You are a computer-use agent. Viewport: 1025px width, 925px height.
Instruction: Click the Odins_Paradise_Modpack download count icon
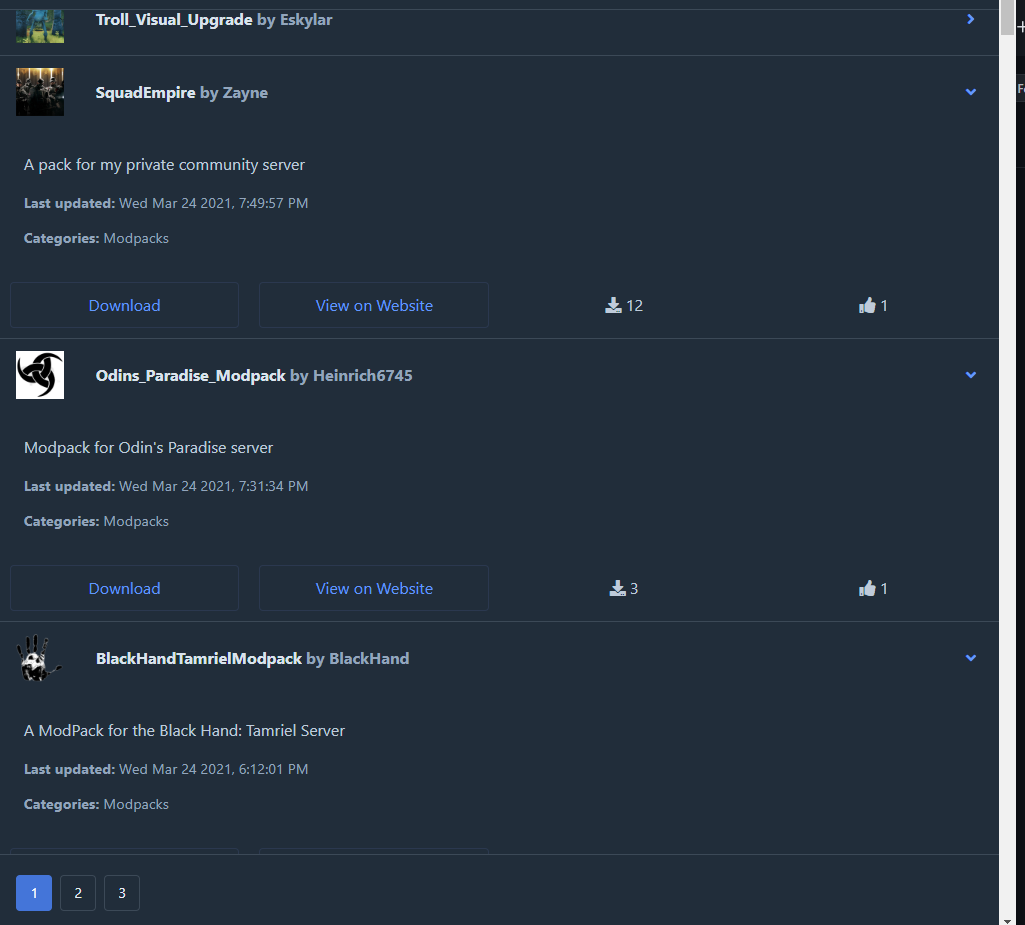[x=617, y=588]
